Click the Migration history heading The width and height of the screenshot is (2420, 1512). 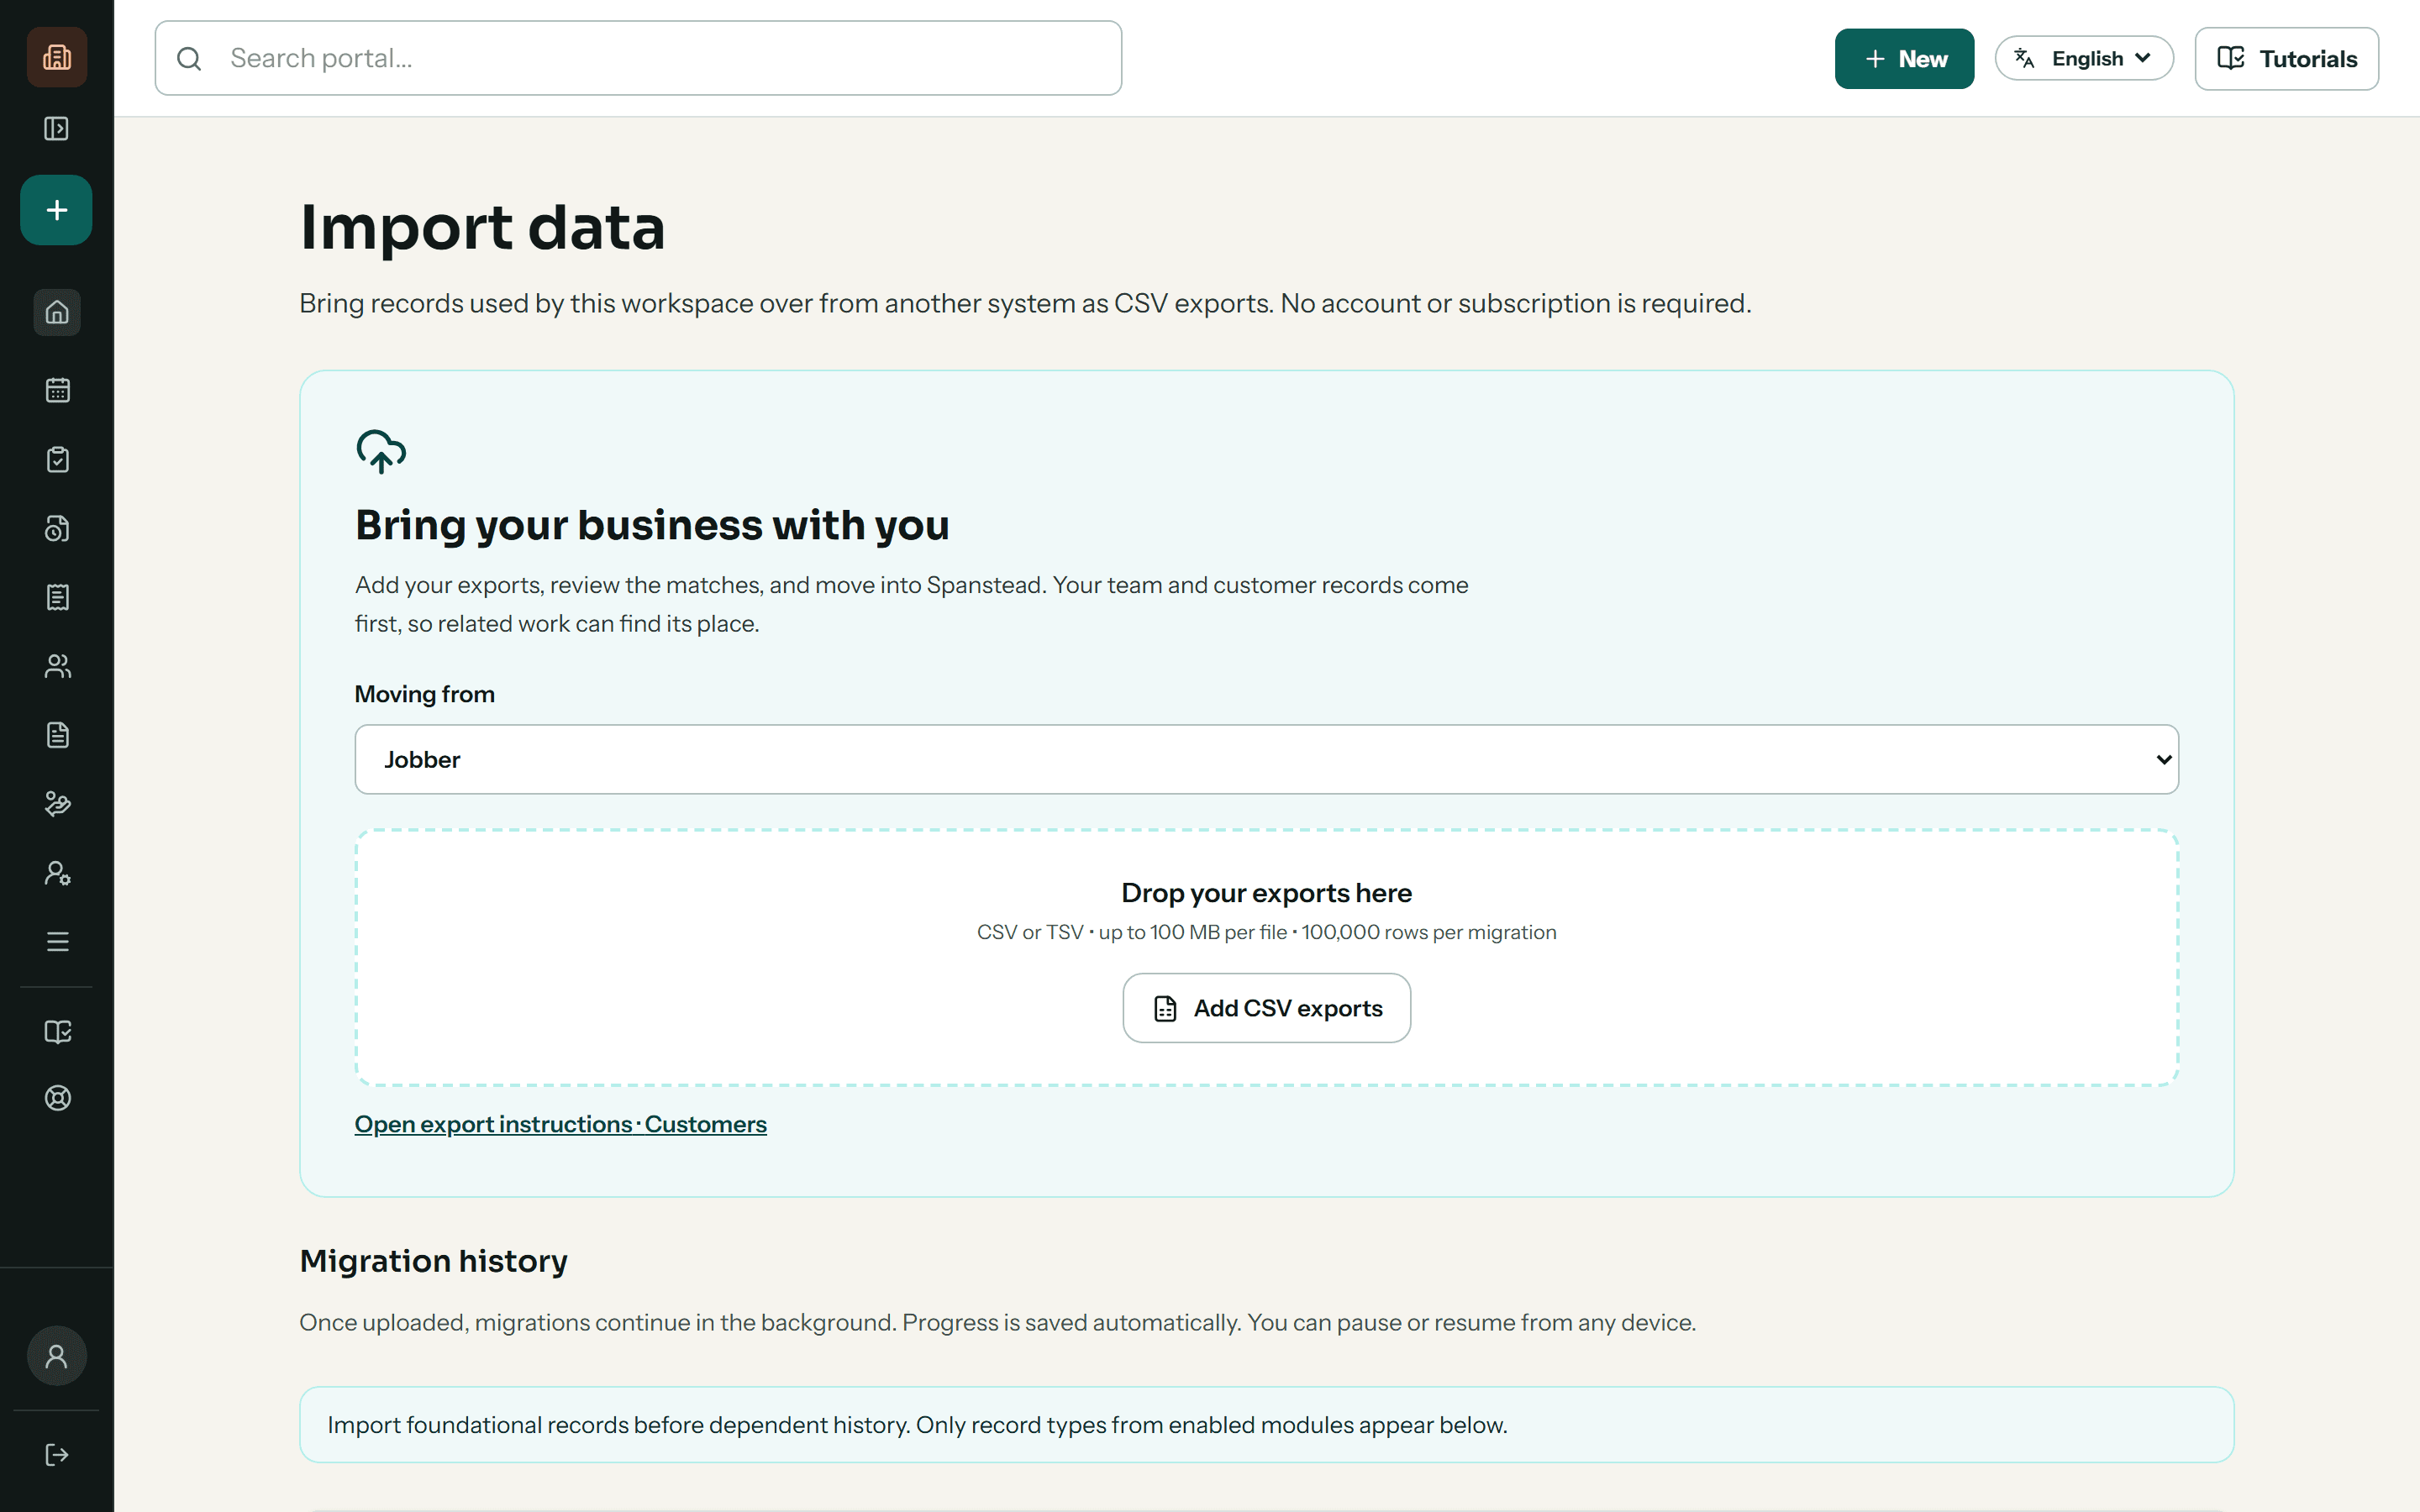433,1261
